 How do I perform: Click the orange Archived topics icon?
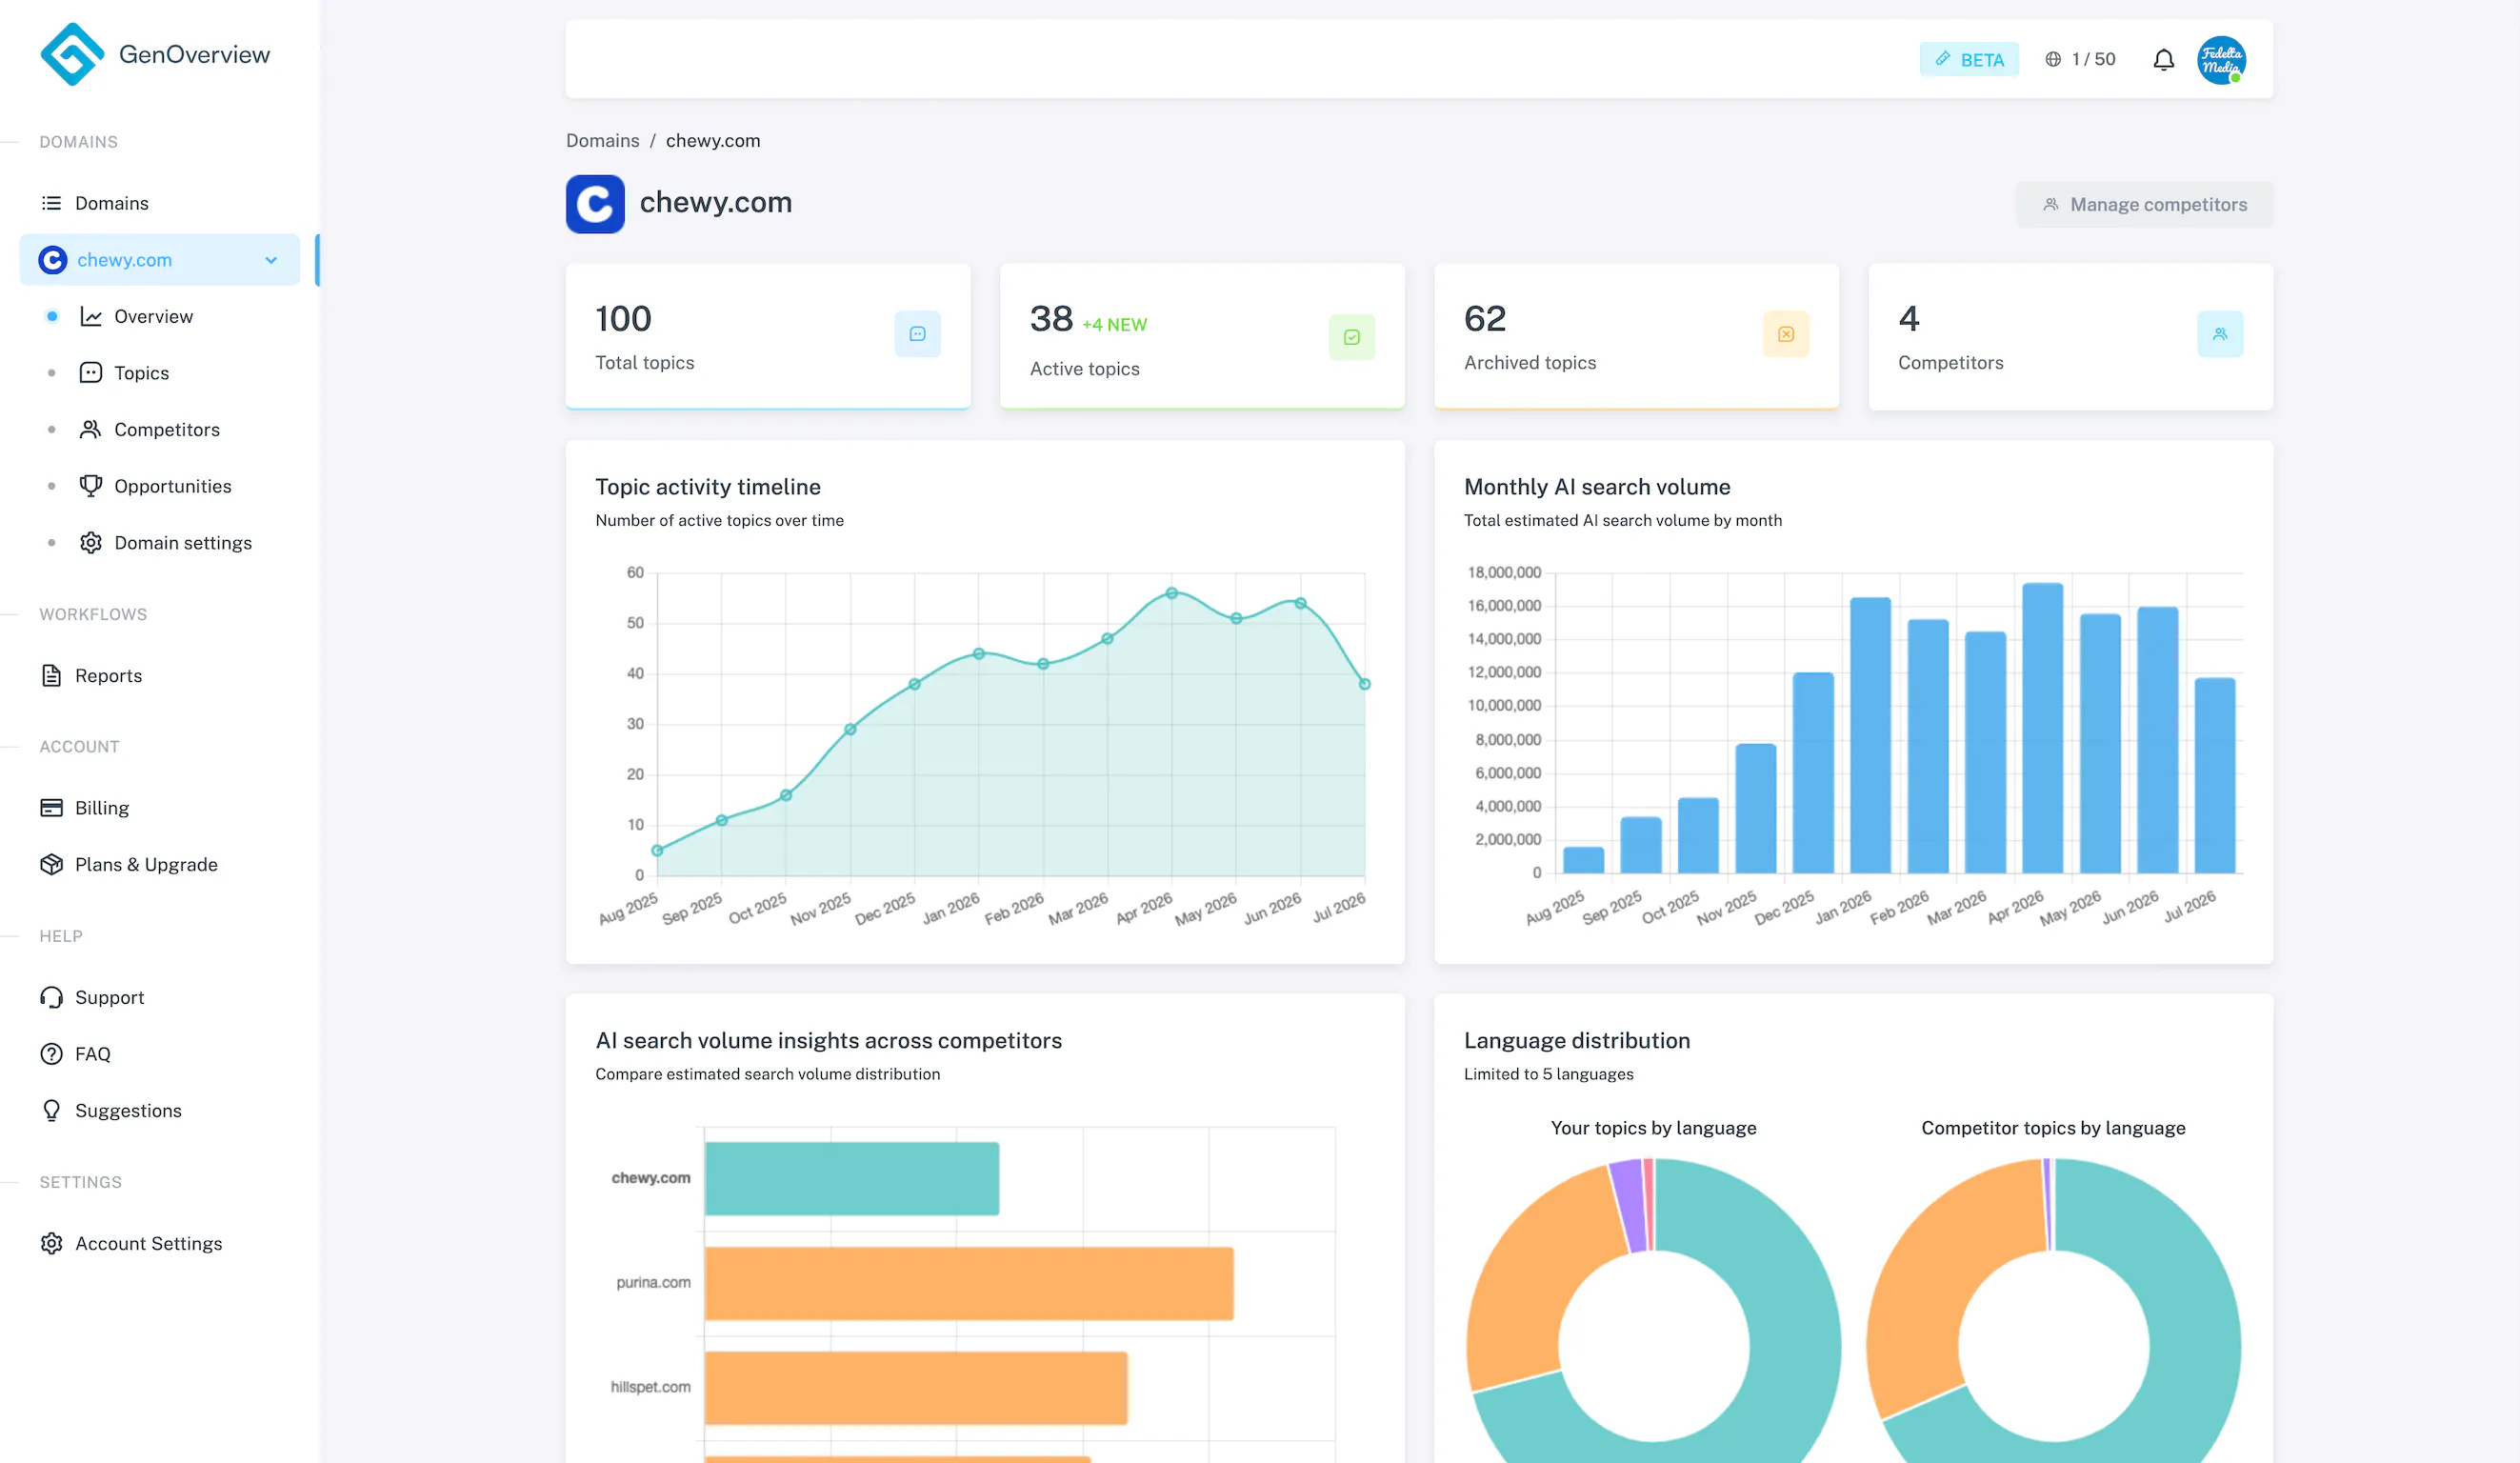(x=1785, y=334)
